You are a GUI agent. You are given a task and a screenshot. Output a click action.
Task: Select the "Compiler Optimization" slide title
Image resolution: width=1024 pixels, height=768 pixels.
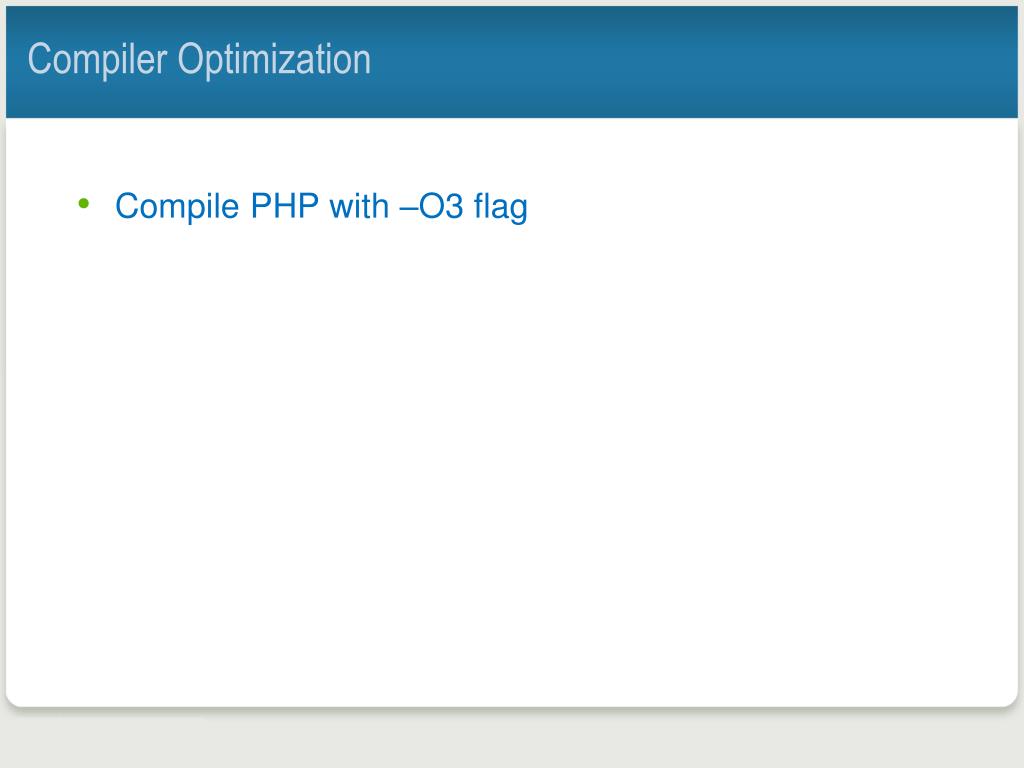tap(199, 60)
